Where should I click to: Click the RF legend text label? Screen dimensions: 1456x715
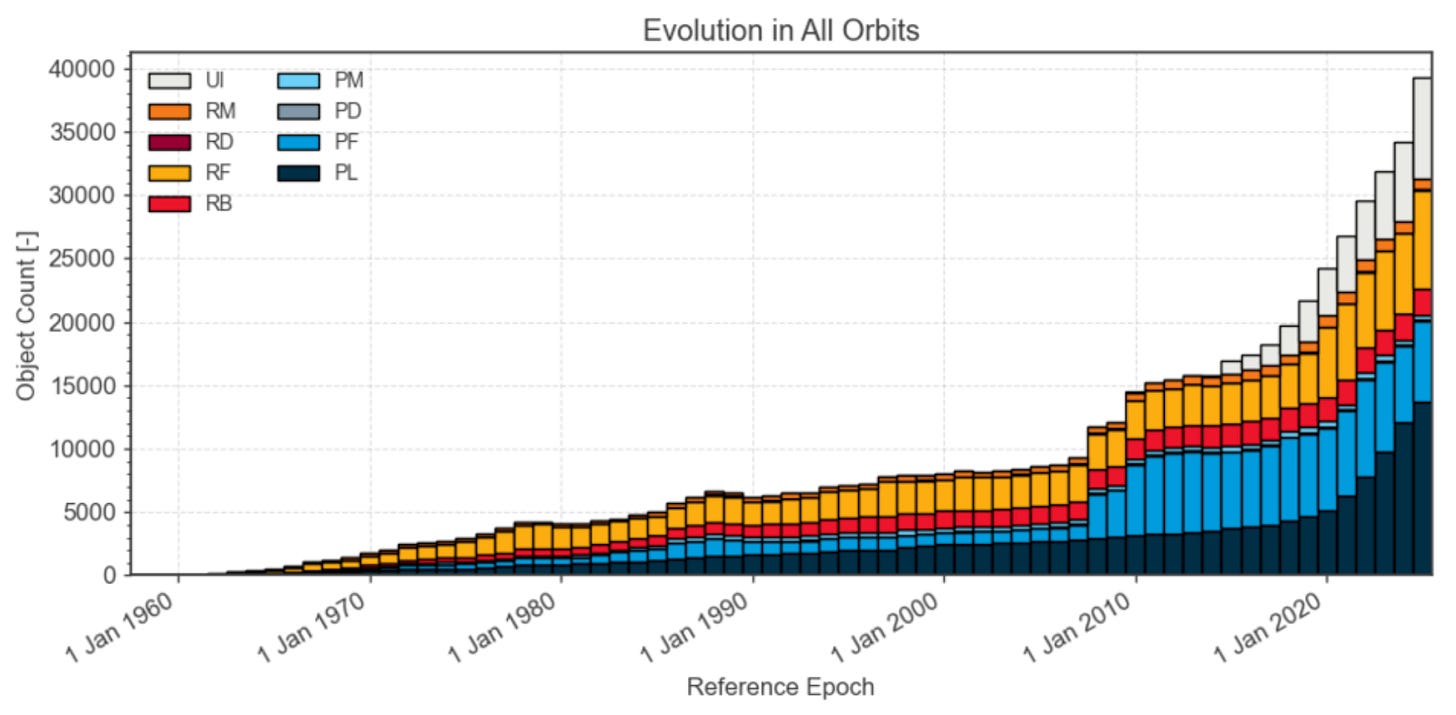217,173
